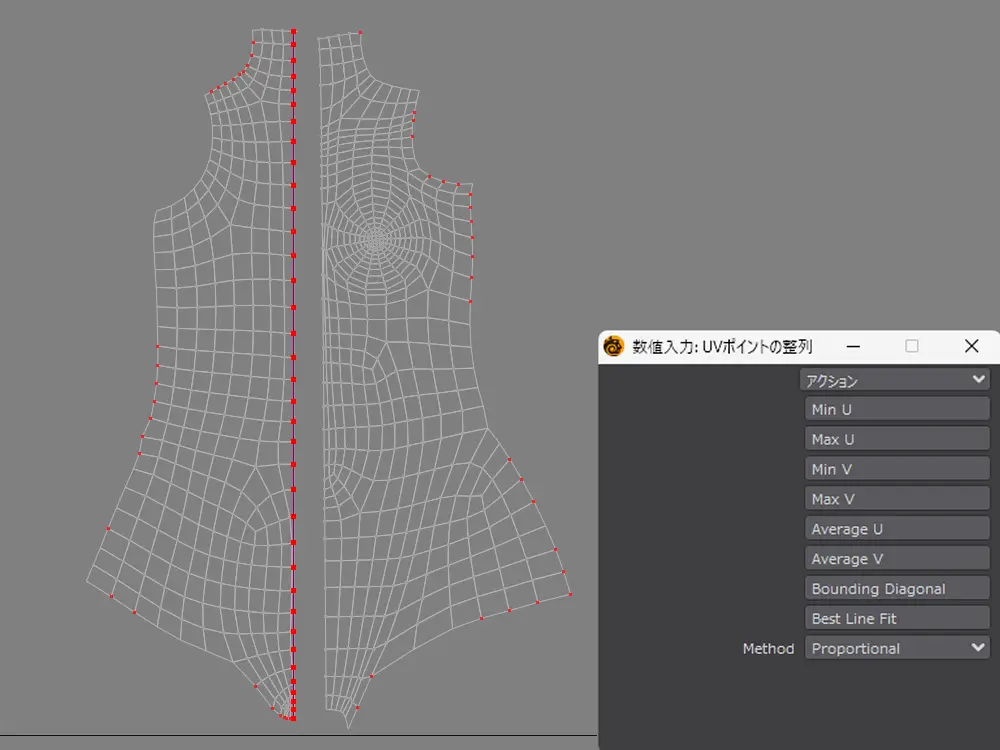
Task: Click the 数値入力: UVポイントの整列 title text
Action: point(722,347)
